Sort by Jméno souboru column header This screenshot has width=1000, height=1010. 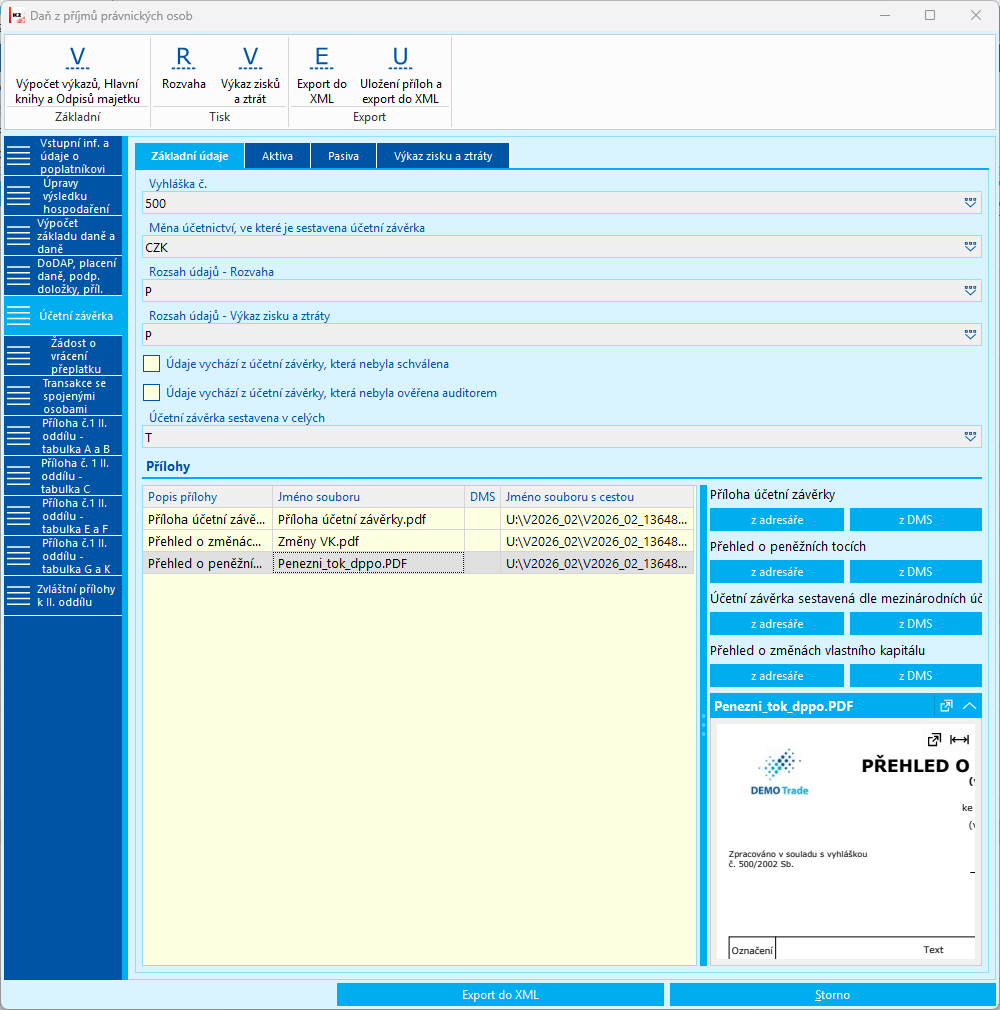coord(369,497)
